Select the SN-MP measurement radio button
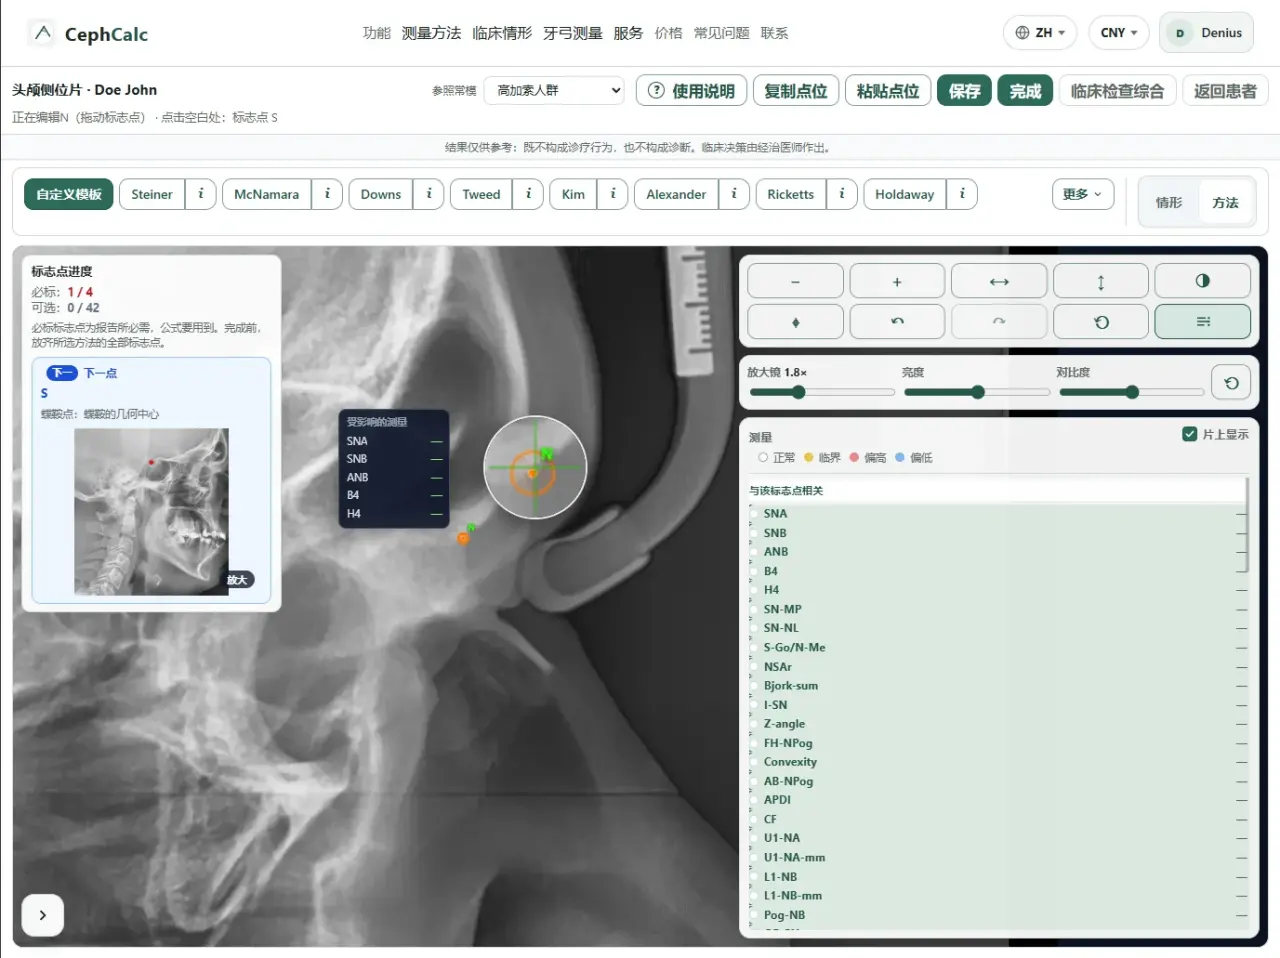The image size is (1280, 958). (754, 609)
